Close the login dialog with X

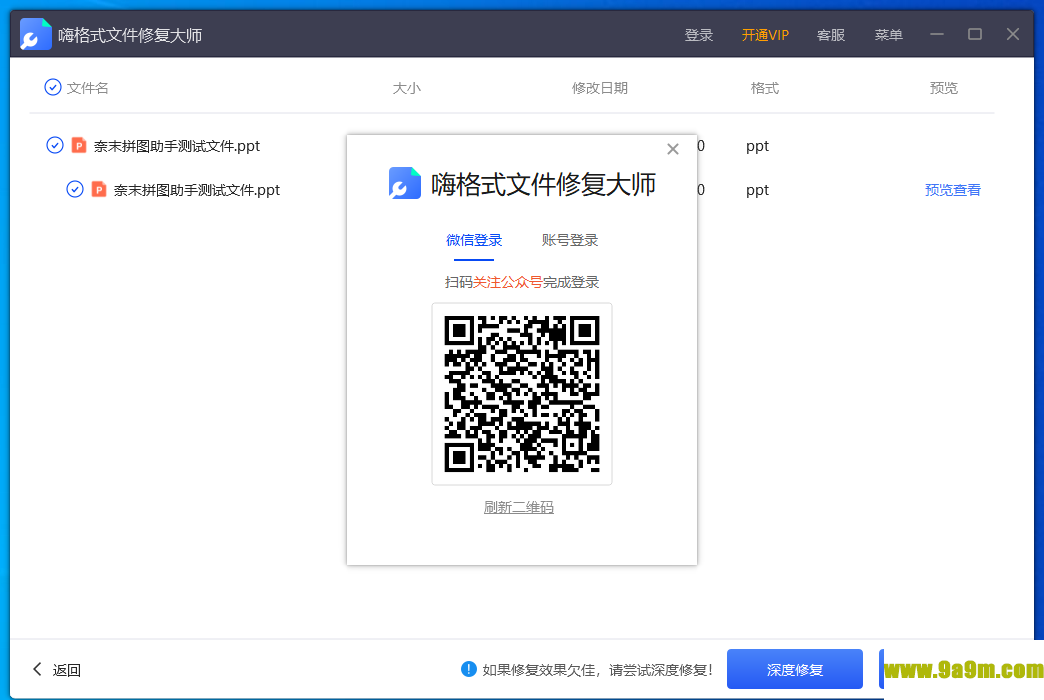pos(672,149)
